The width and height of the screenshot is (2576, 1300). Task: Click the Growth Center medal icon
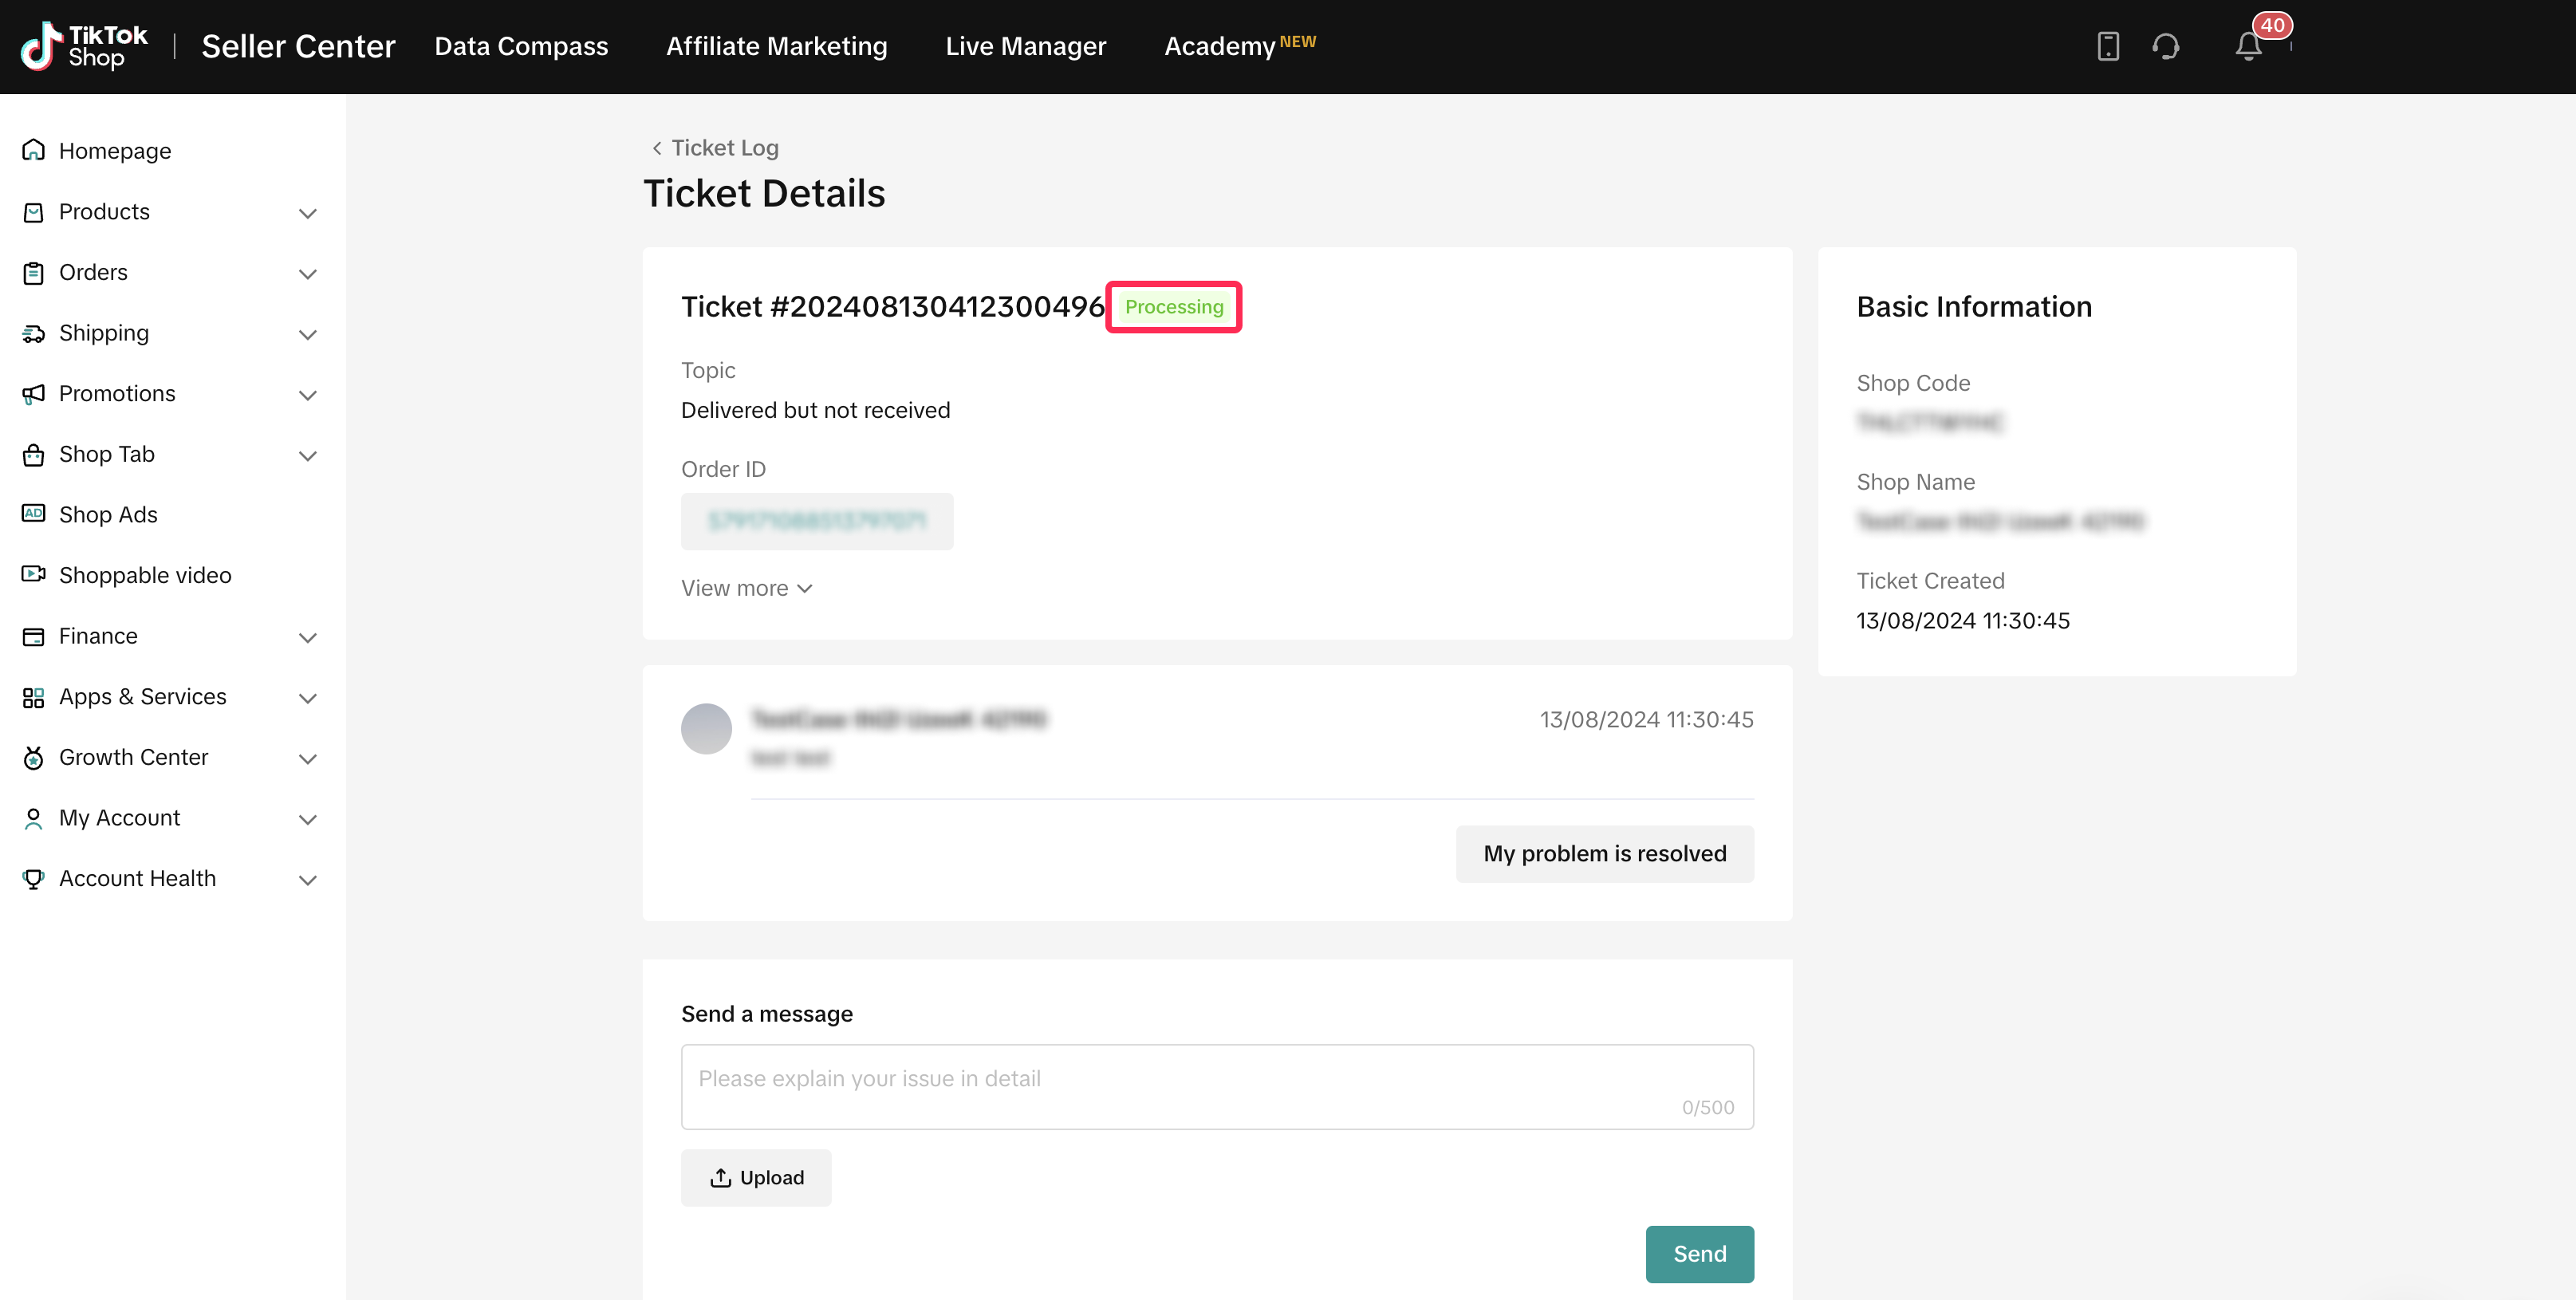click(x=33, y=757)
